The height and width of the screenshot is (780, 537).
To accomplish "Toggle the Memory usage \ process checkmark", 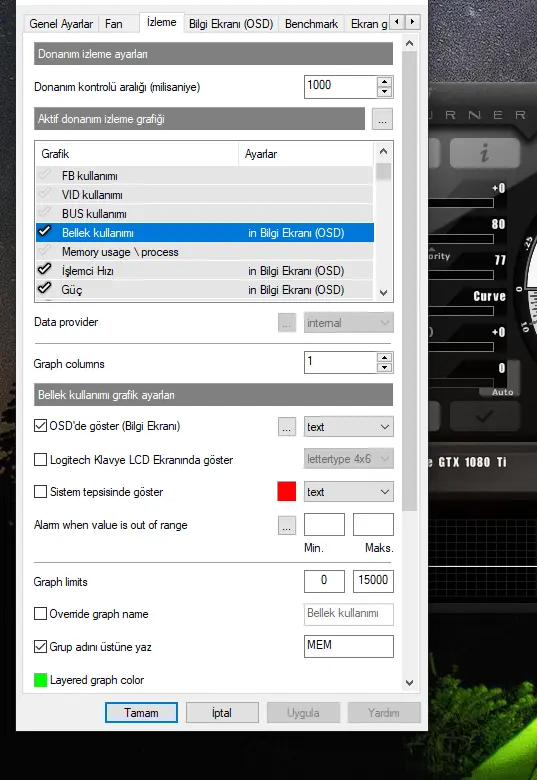I will point(45,250).
